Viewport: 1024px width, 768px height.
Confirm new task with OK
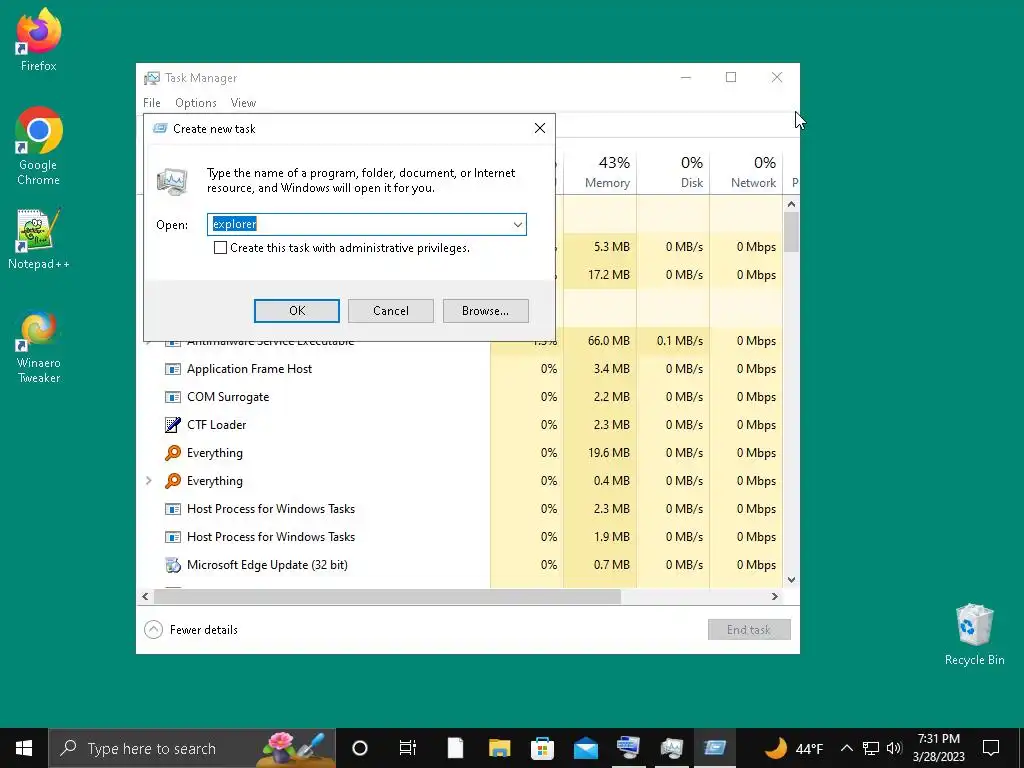[296, 311]
